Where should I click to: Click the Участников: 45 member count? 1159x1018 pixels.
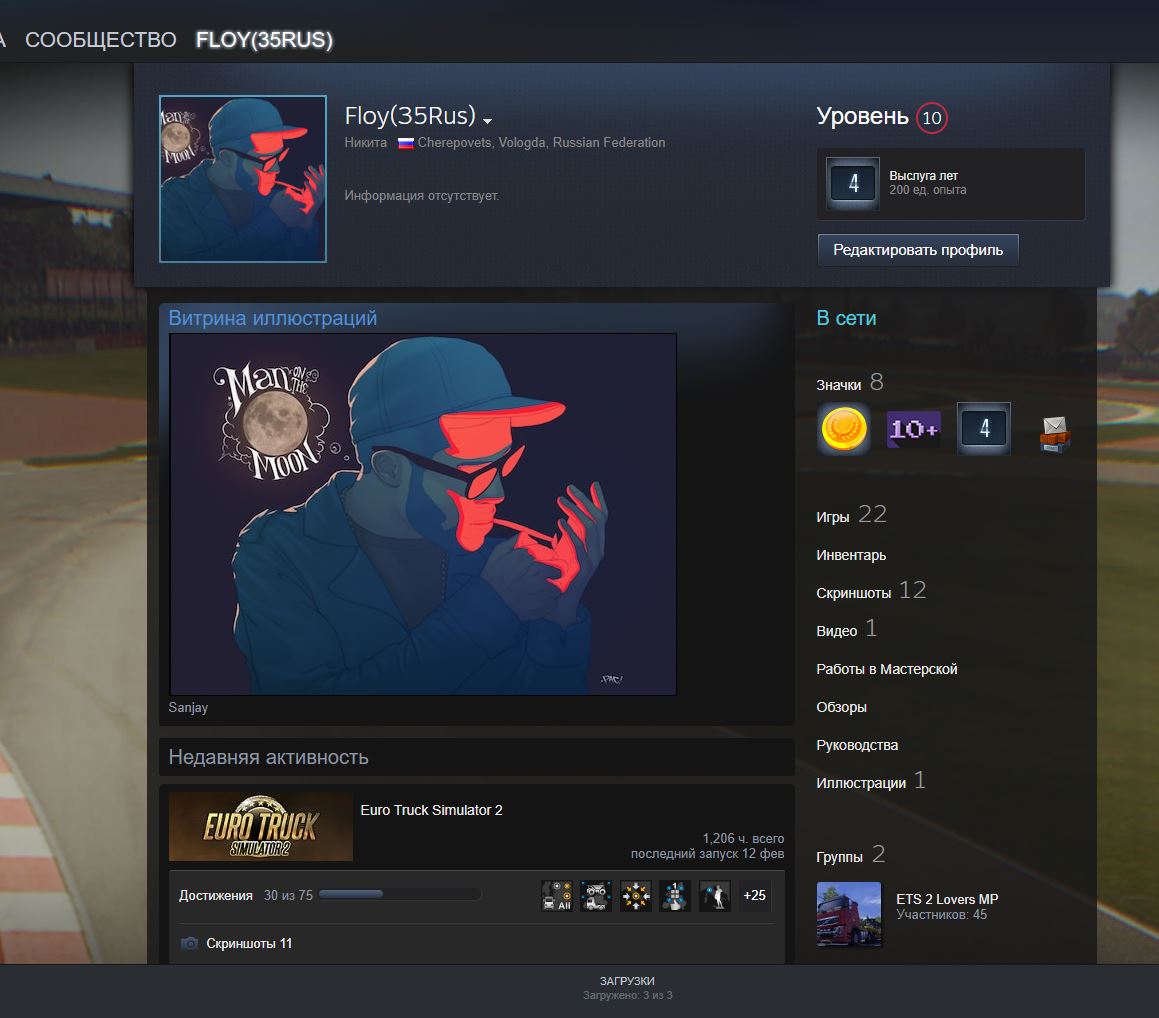pos(942,914)
